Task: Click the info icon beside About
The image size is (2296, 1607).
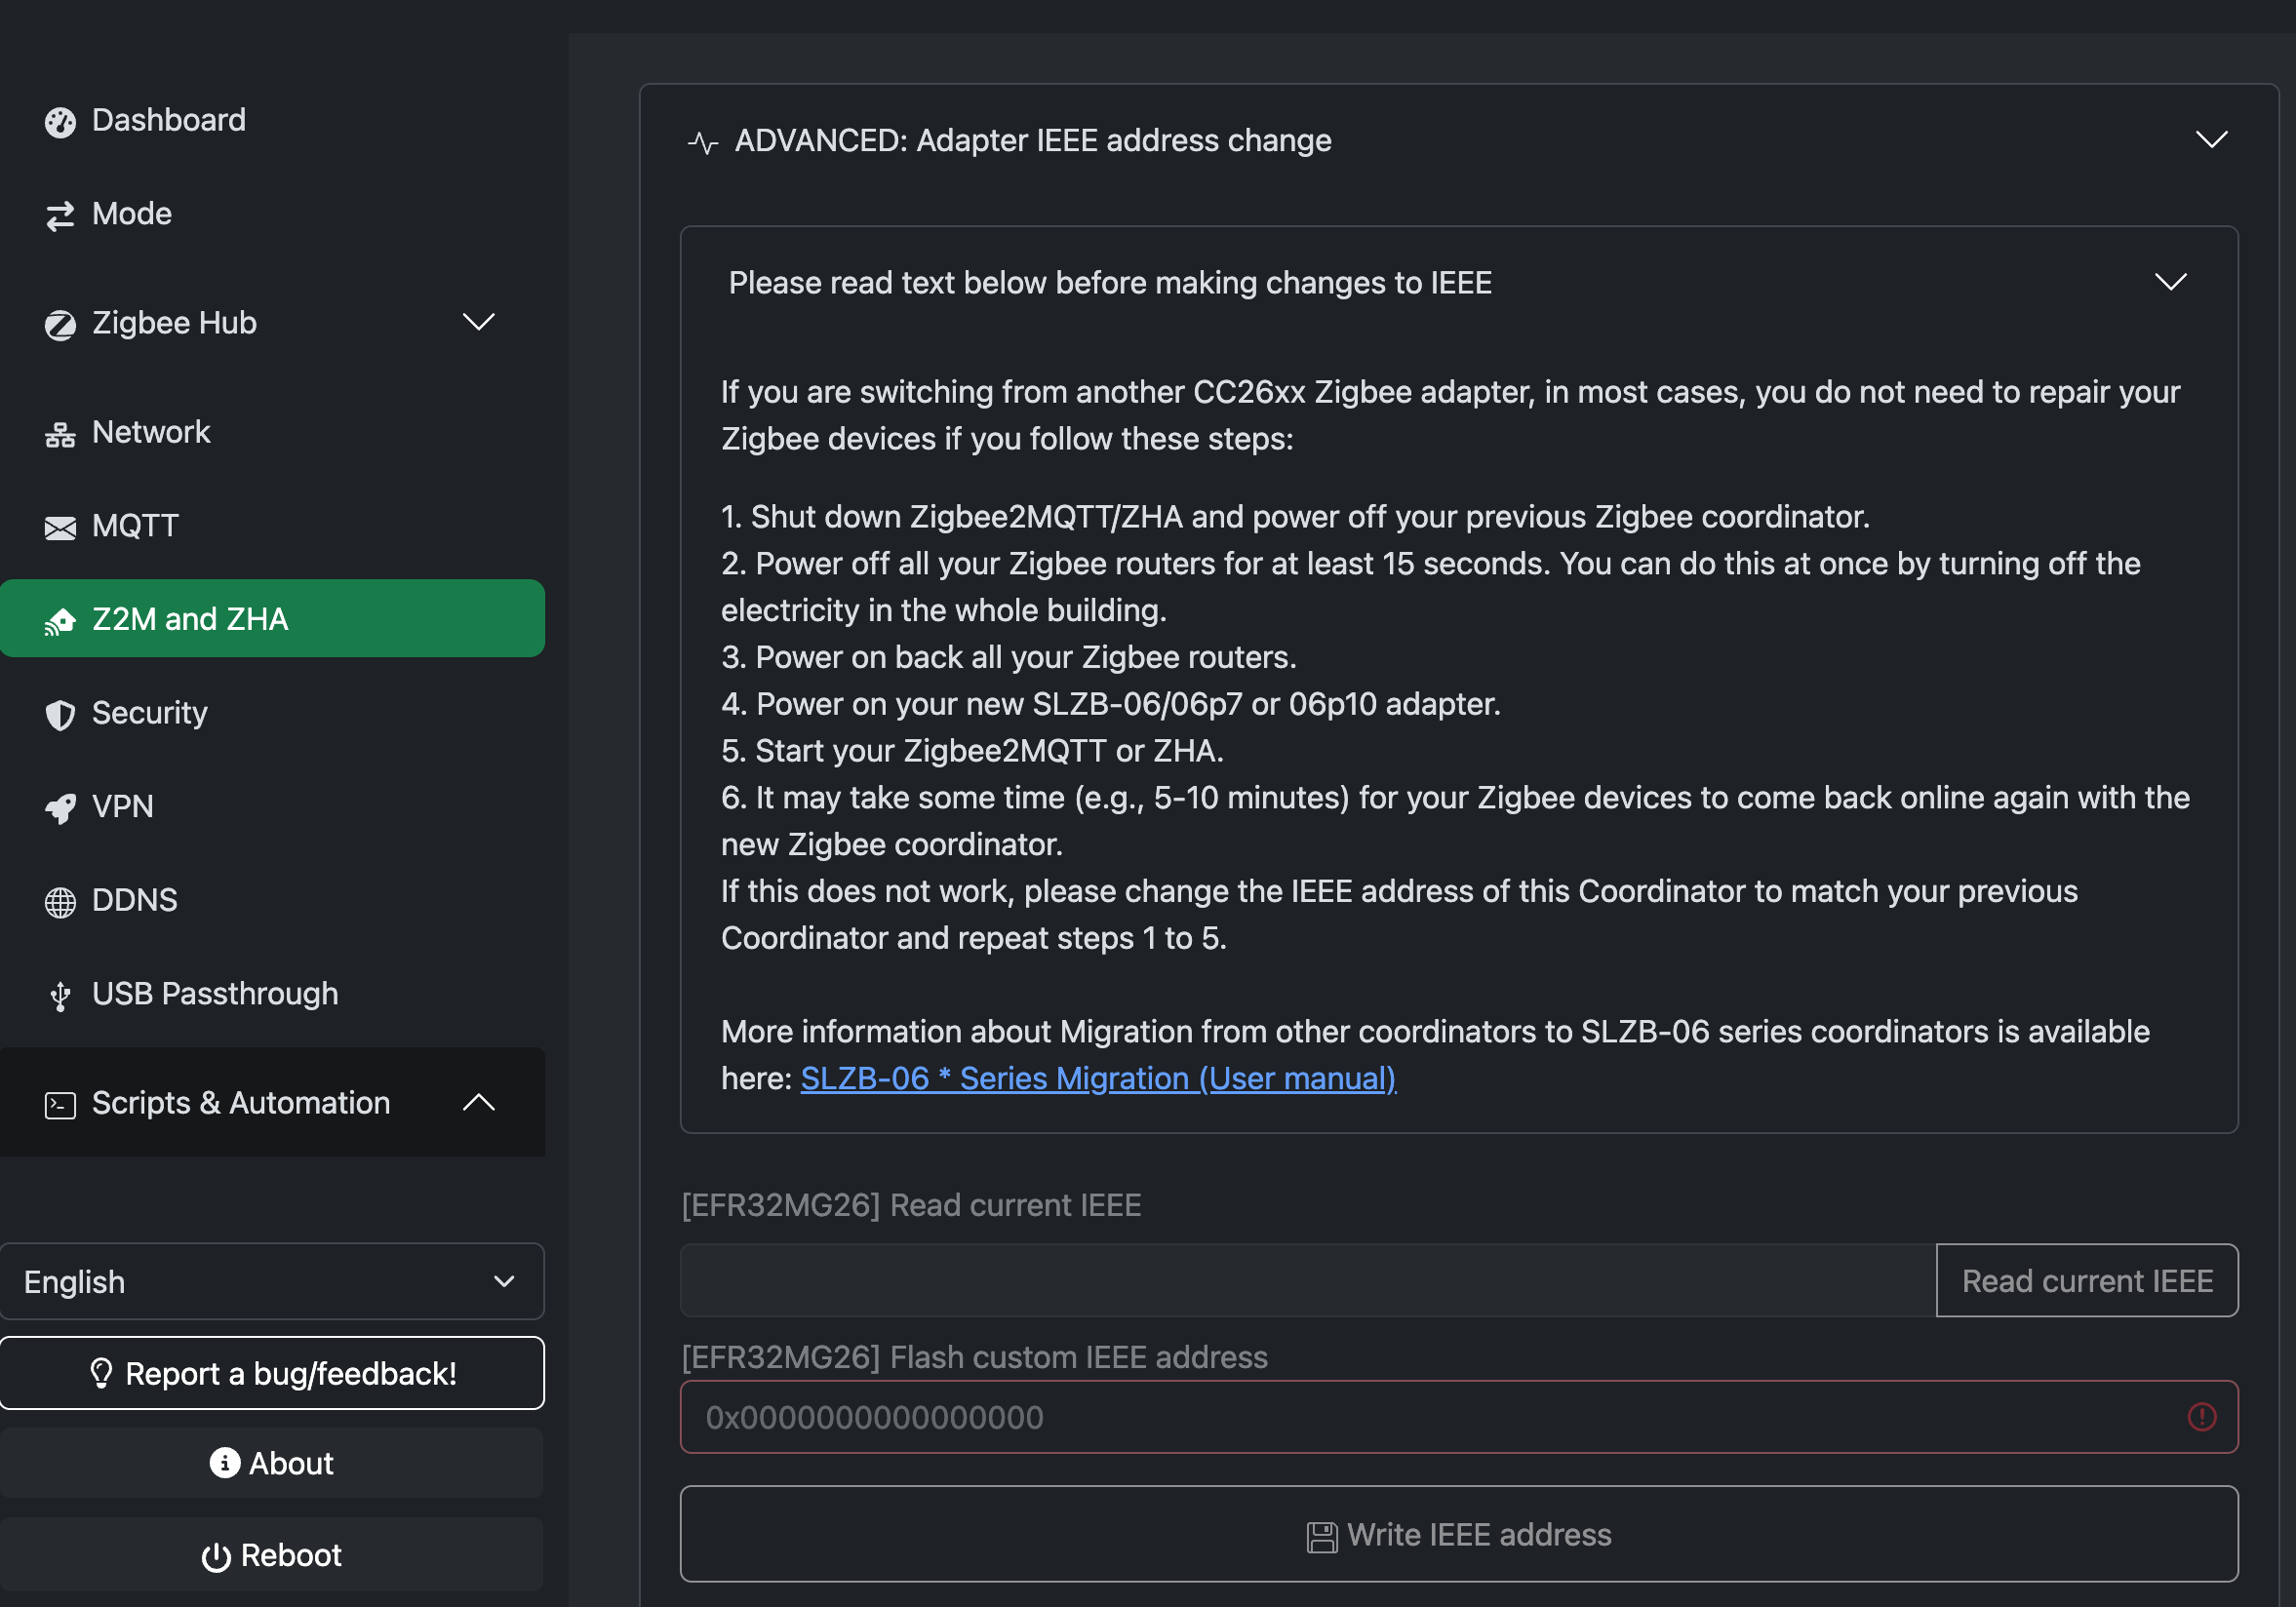Action: click(224, 1463)
